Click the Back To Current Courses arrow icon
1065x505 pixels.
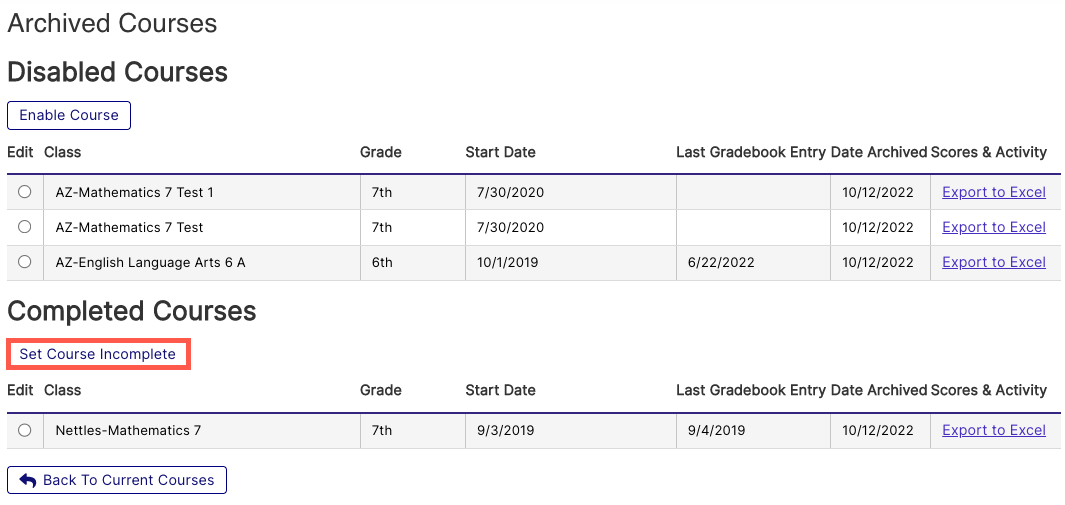coord(28,480)
